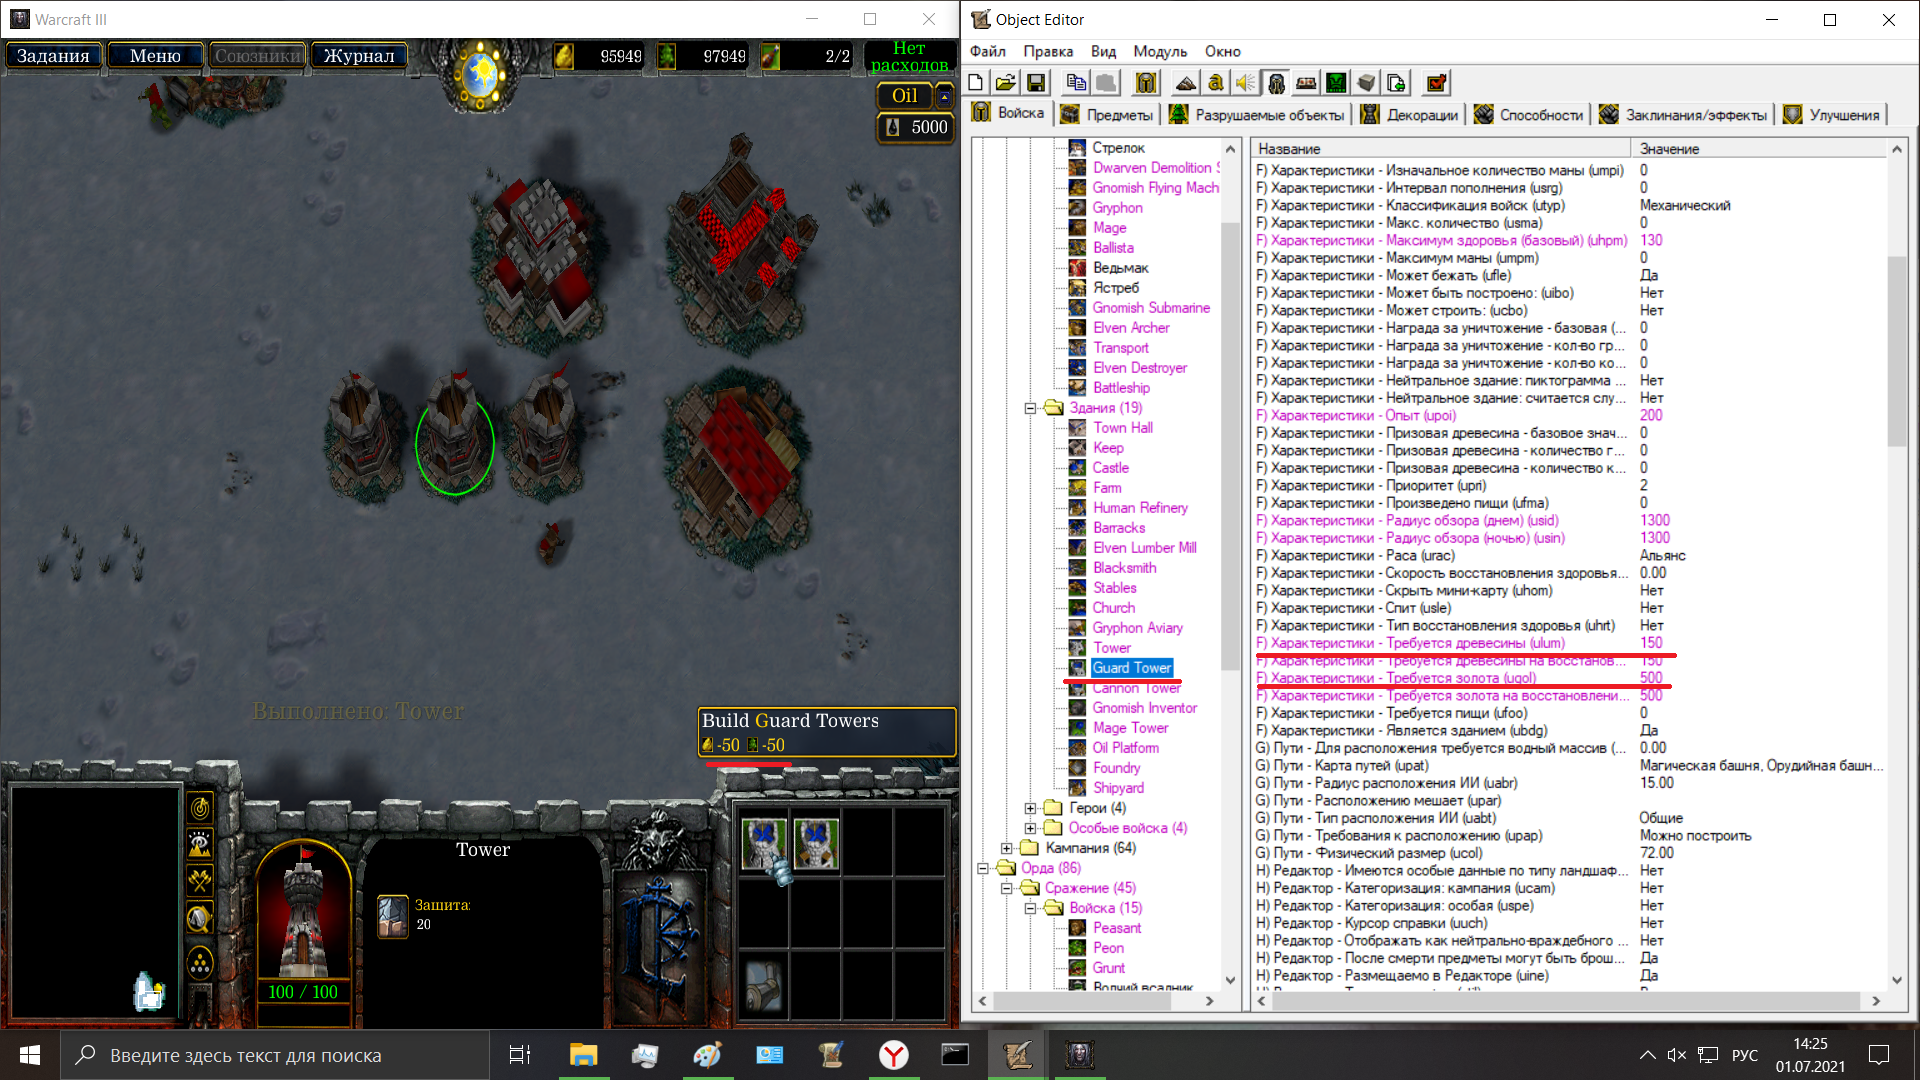The image size is (1920, 1080).
Task: Open the Вид menu
Action: click(x=1103, y=51)
